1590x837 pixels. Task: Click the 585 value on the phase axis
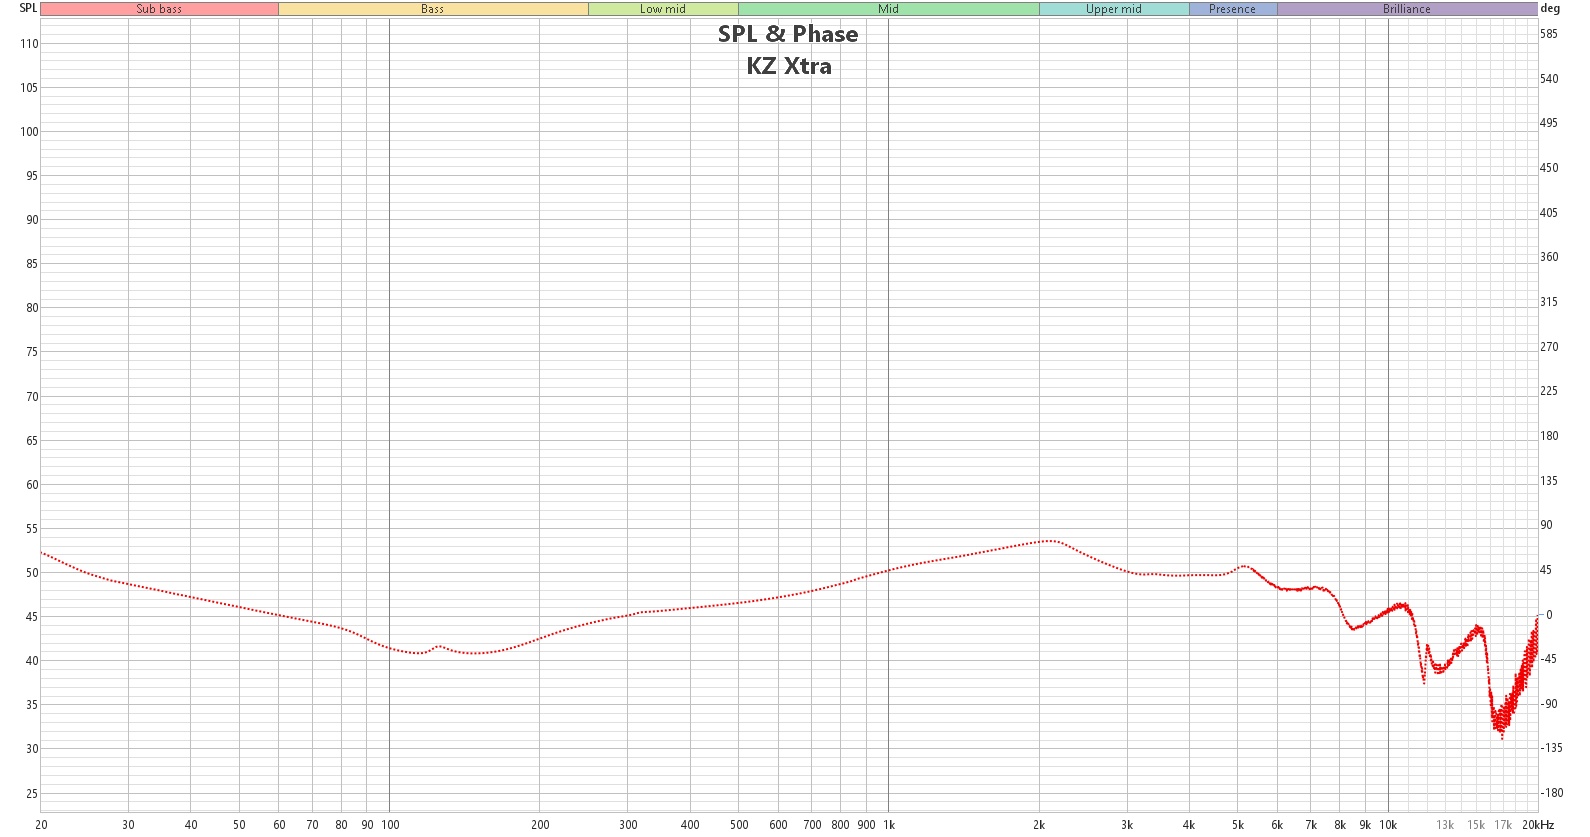[1549, 34]
